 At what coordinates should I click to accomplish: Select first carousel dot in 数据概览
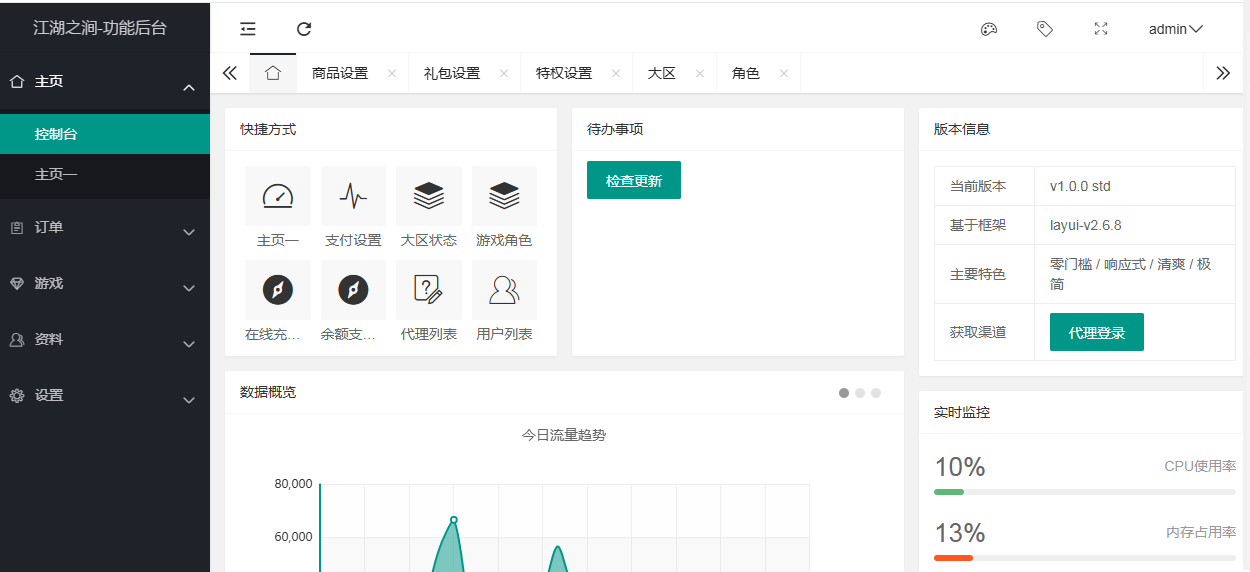pos(844,393)
